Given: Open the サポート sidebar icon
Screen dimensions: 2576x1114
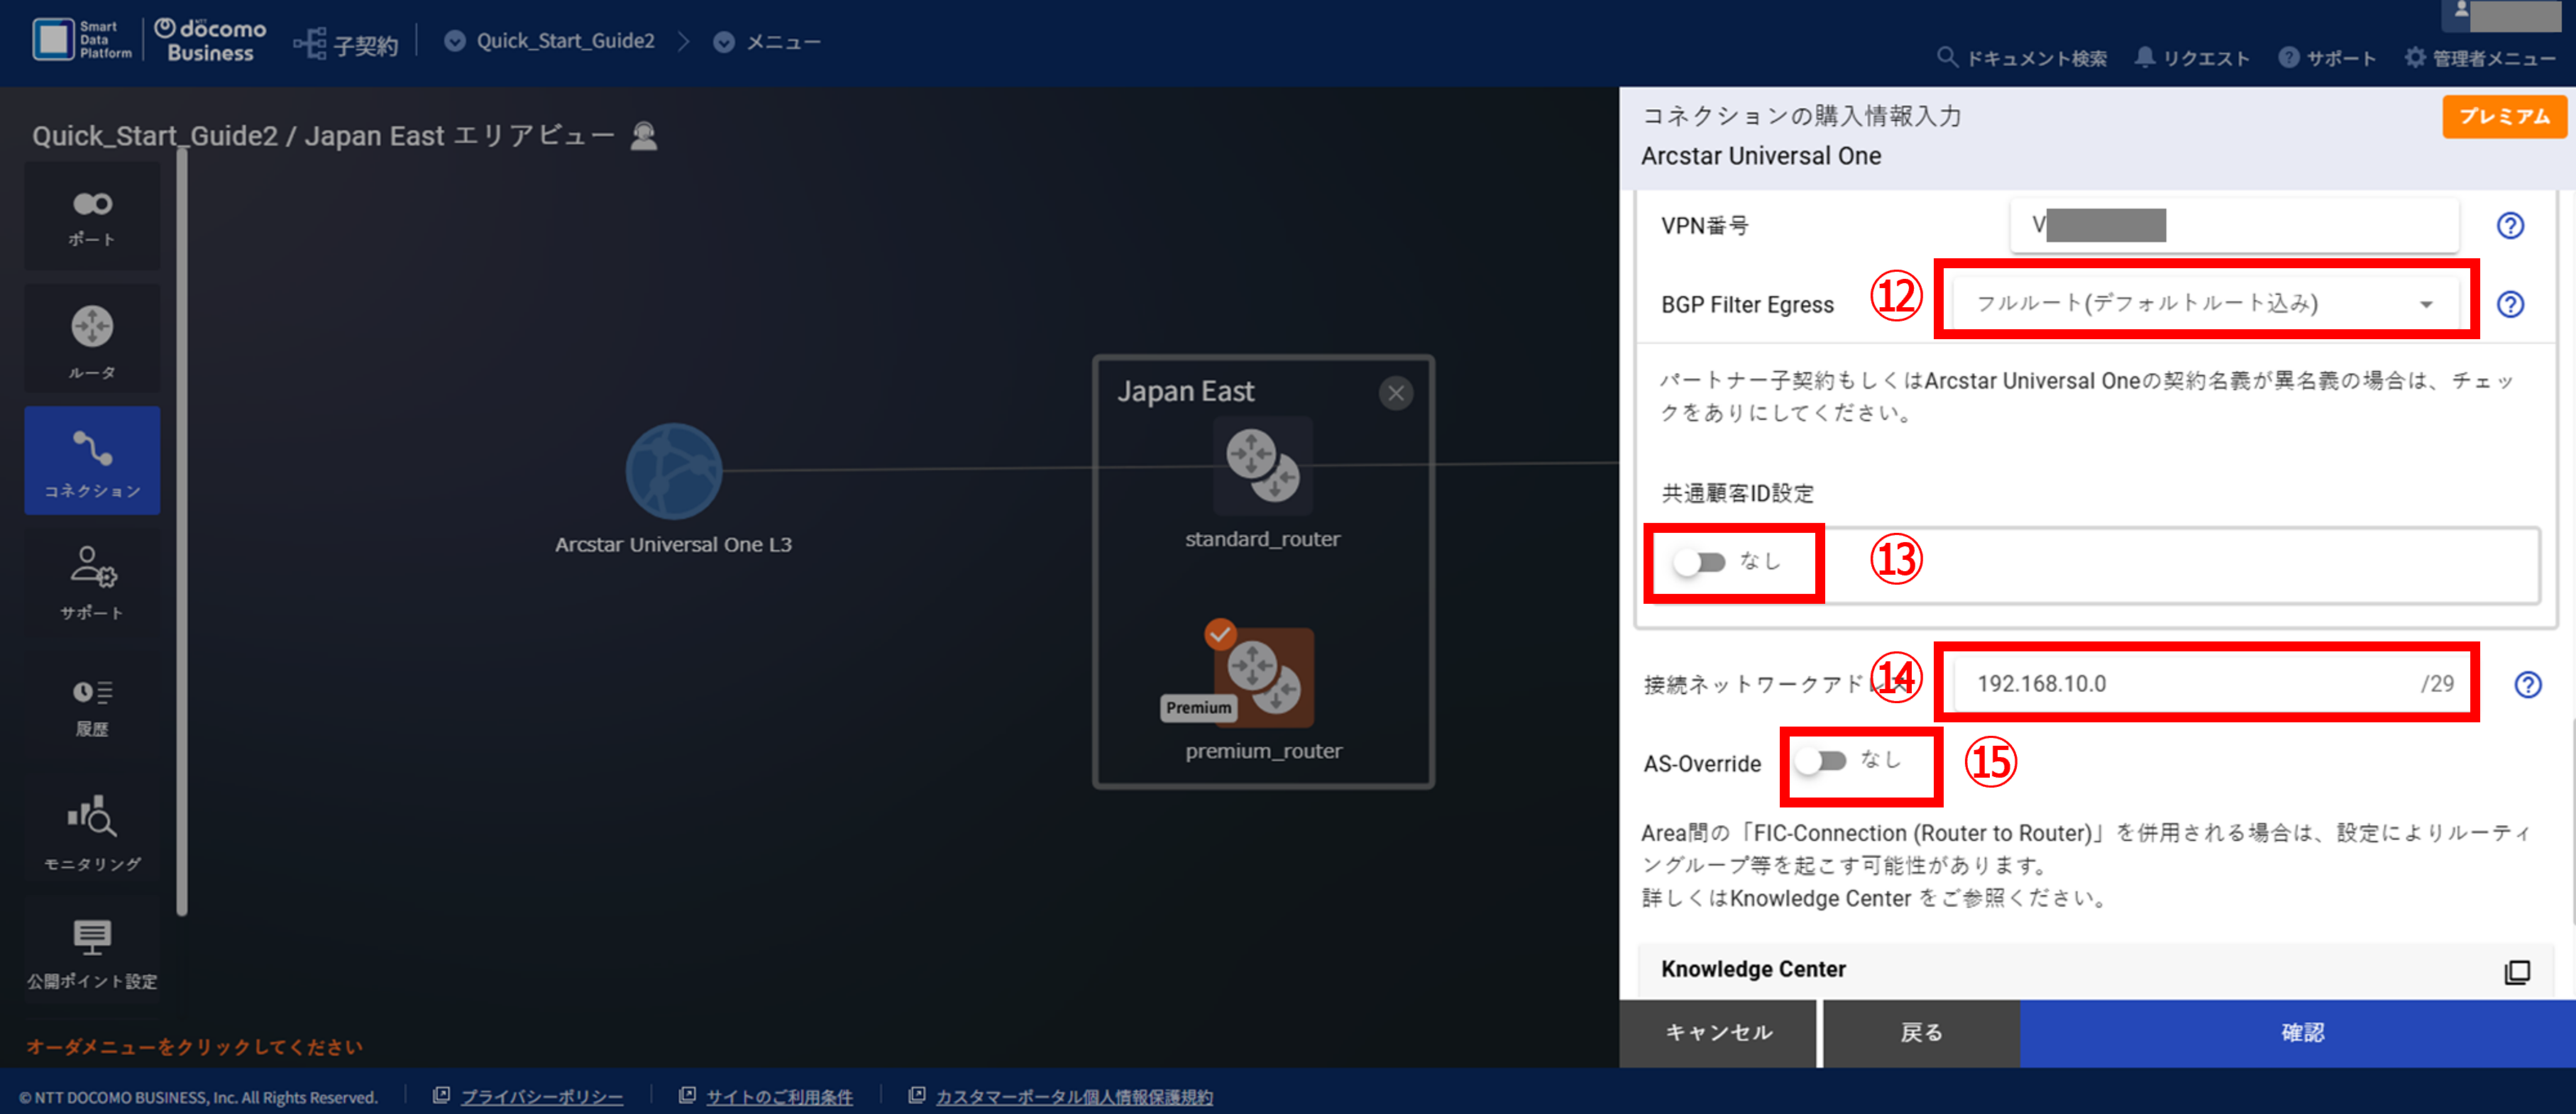Looking at the screenshot, I should (92, 581).
